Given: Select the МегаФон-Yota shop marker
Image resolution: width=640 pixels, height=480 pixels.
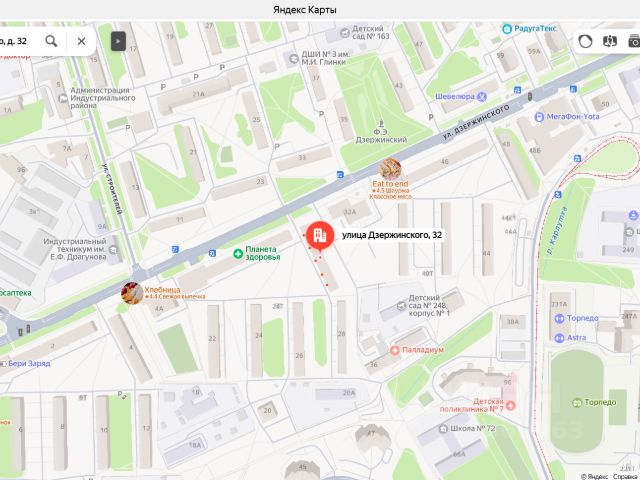Looking at the screenshot, I should (x=539, y=117).
